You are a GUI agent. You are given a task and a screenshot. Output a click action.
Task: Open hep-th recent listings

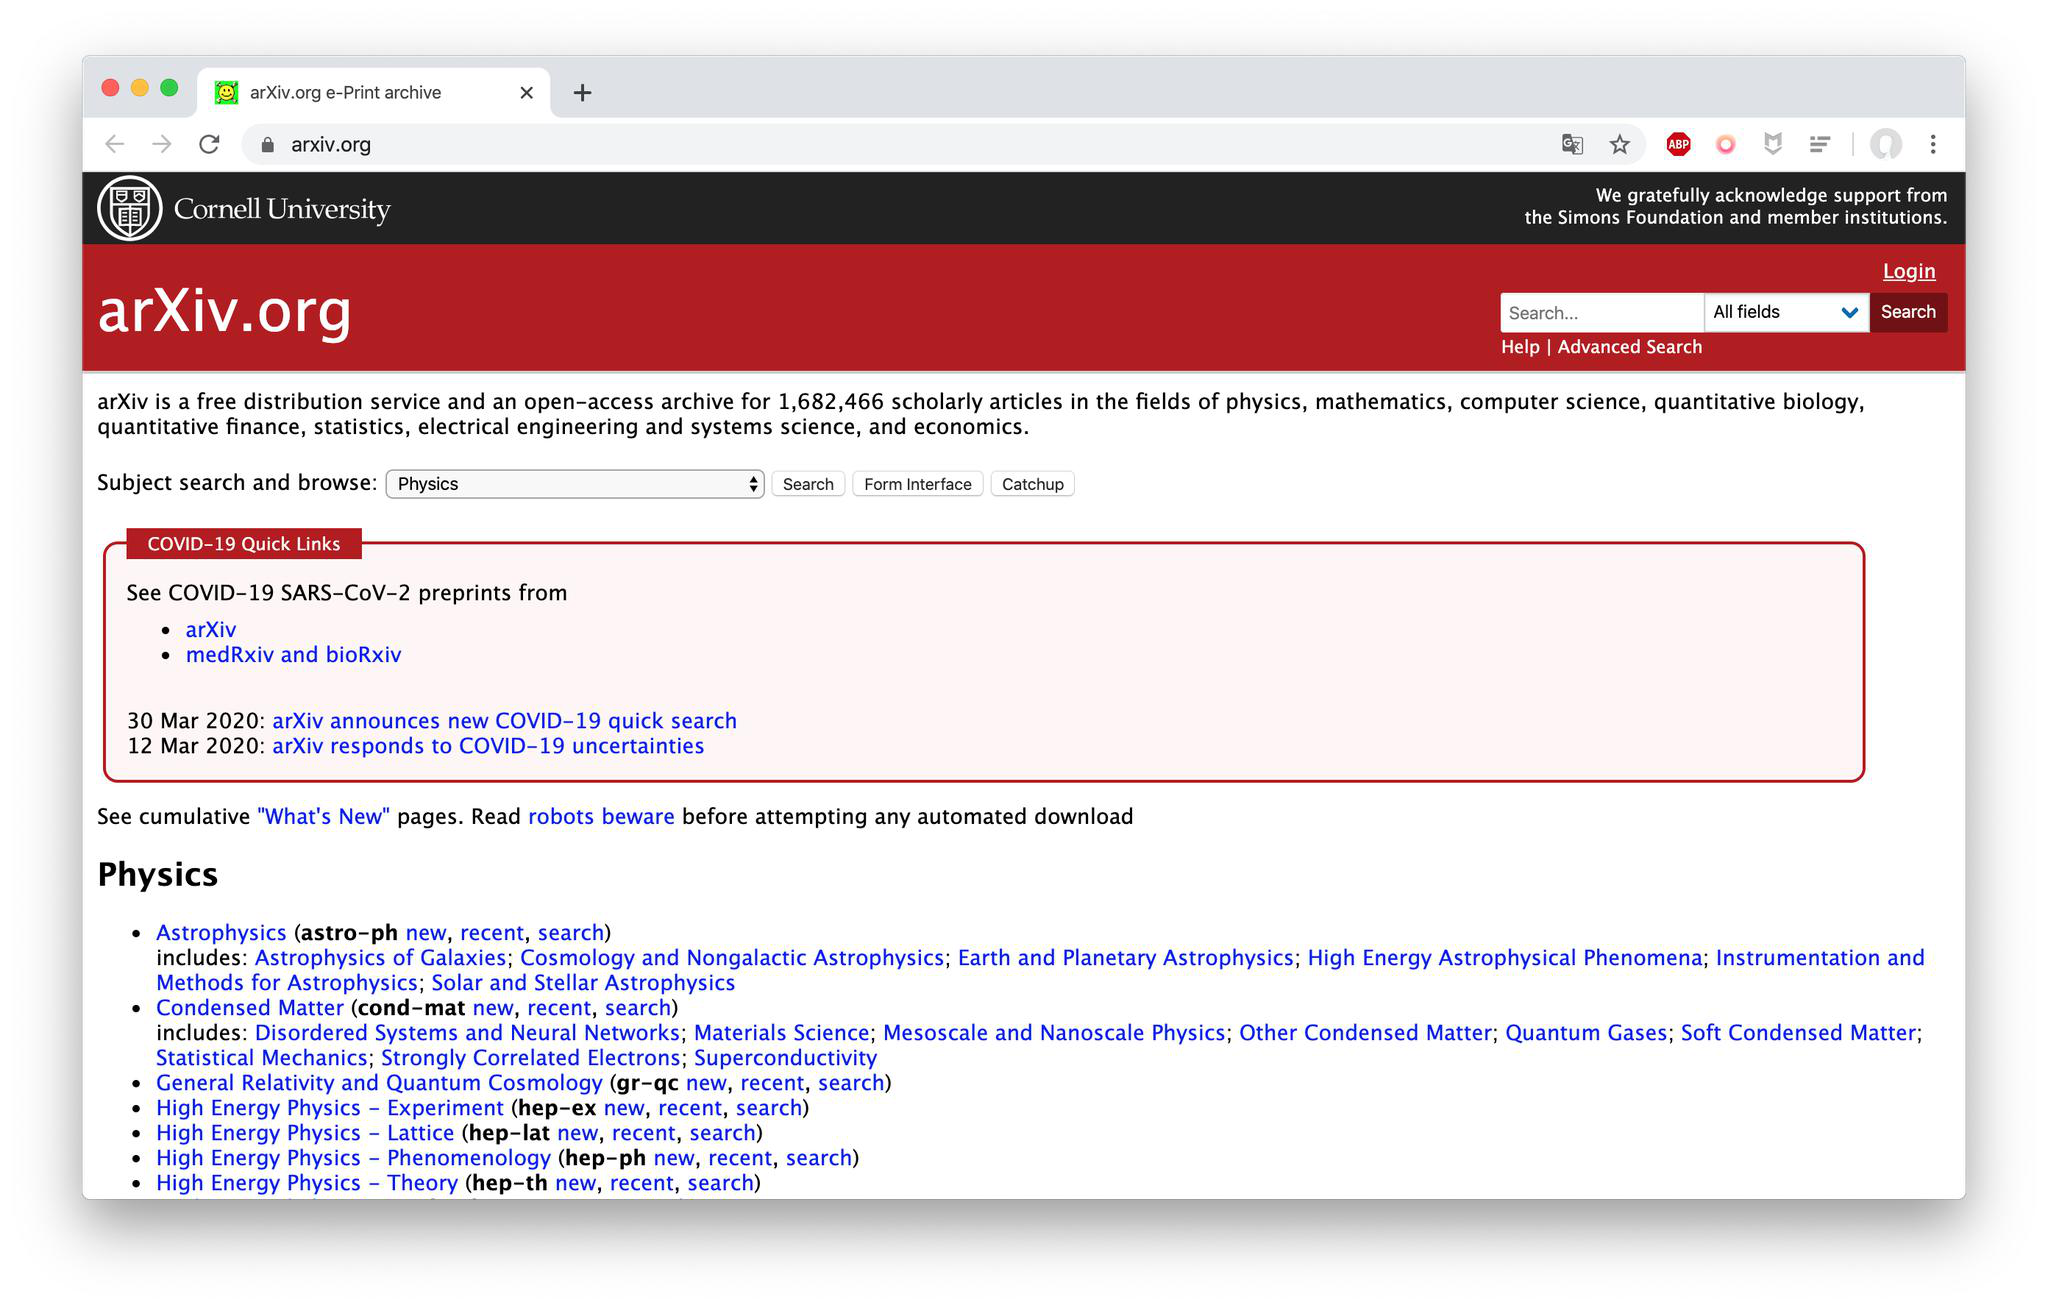[642, 1183]
